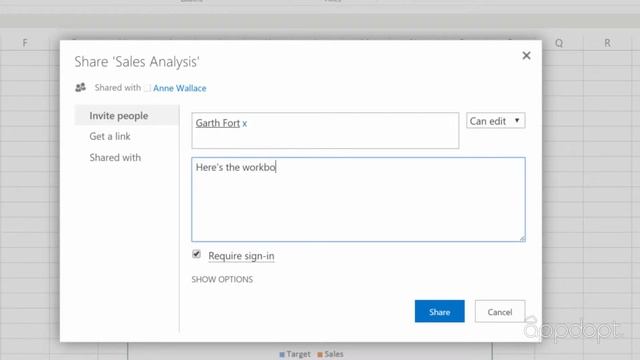This screenshot has height=360, width=640.
Task: Select column Q header in the spreadsheet
Action: point(559,43)
